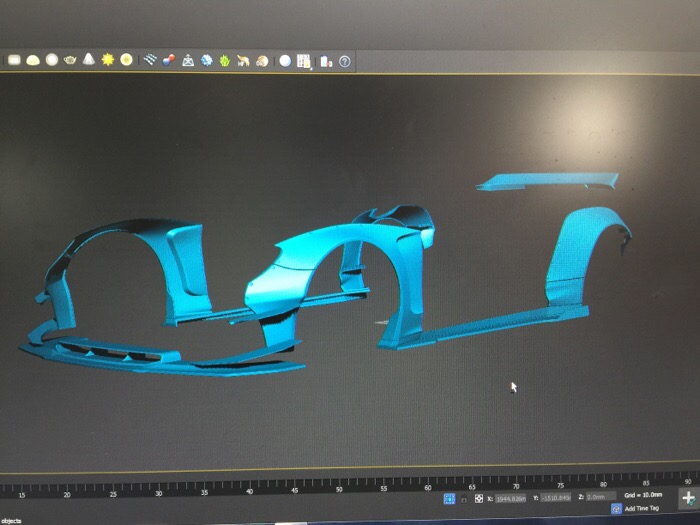Click the red and blue spheres icon
The image size is (700, 525).
click(169, 60)
